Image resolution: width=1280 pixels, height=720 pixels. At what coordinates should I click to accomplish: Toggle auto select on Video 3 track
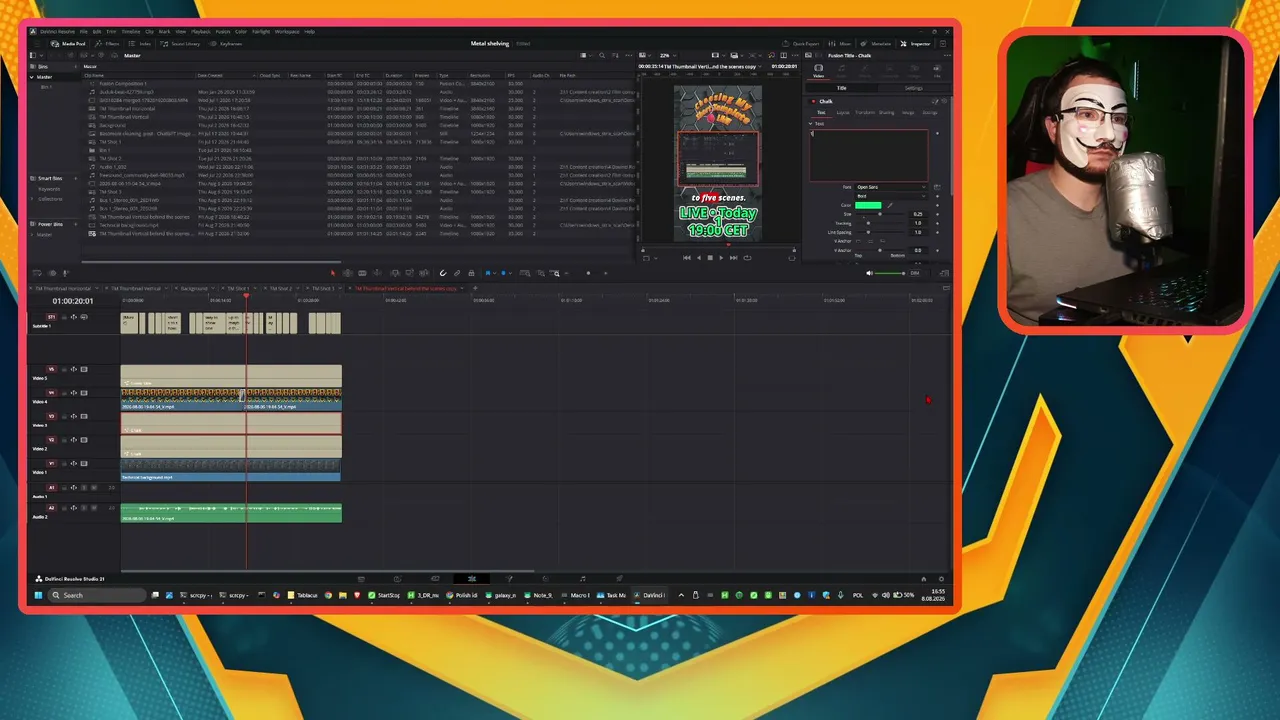[x=74, y=417]
